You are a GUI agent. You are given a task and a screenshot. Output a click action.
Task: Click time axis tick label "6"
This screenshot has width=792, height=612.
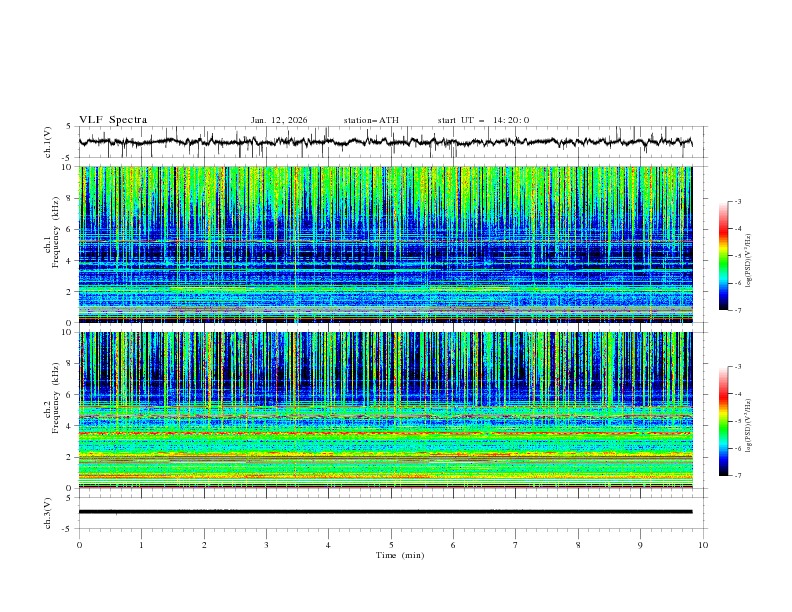pyautogui.click(x=453, y=545)
